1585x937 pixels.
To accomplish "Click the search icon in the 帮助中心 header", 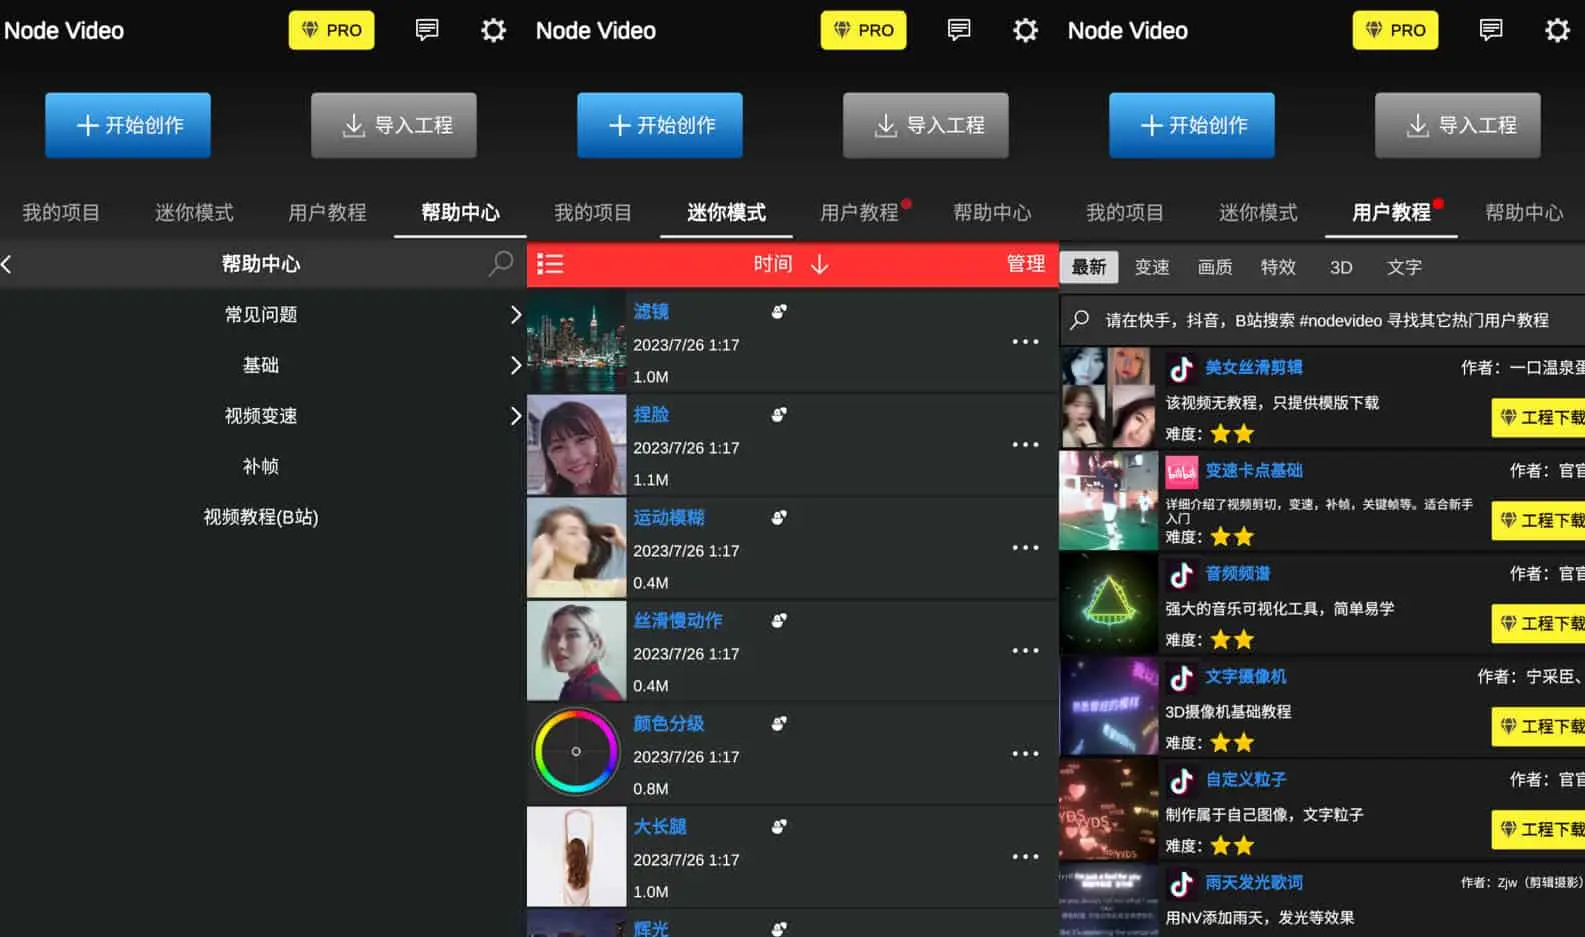I will [x=500, y=264].
